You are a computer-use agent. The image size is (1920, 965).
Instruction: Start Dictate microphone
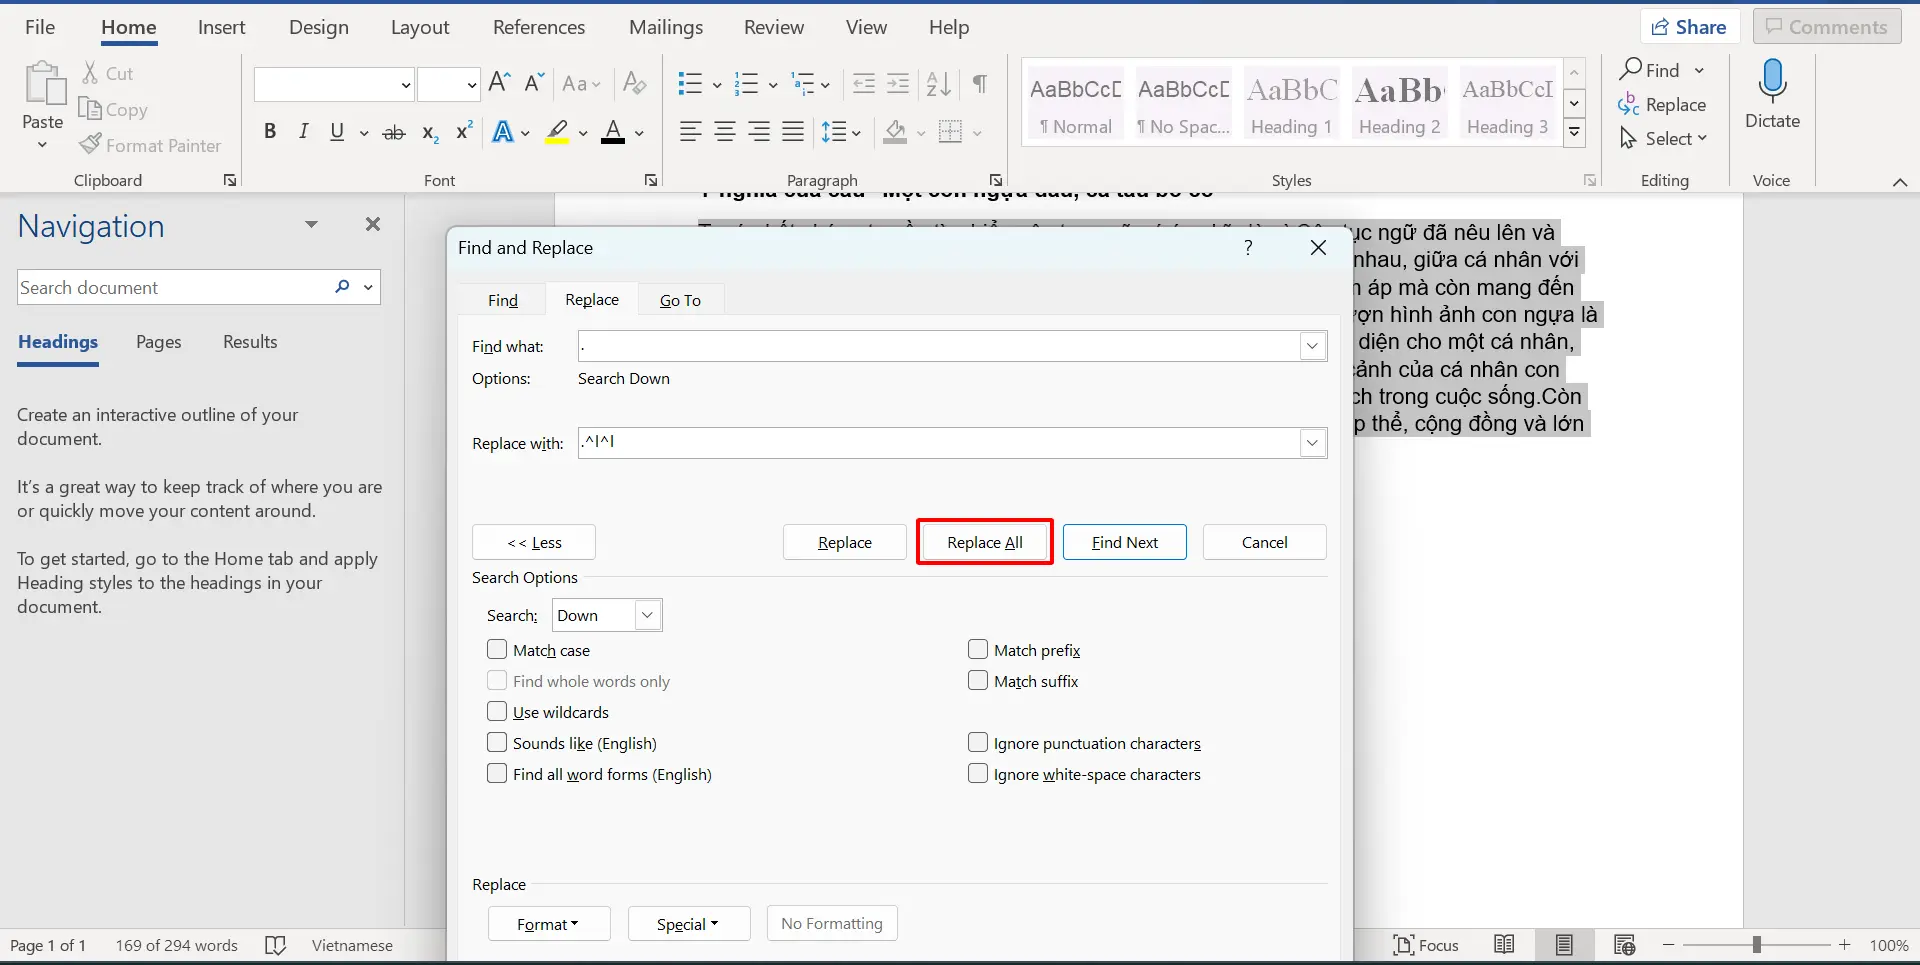1772,95
